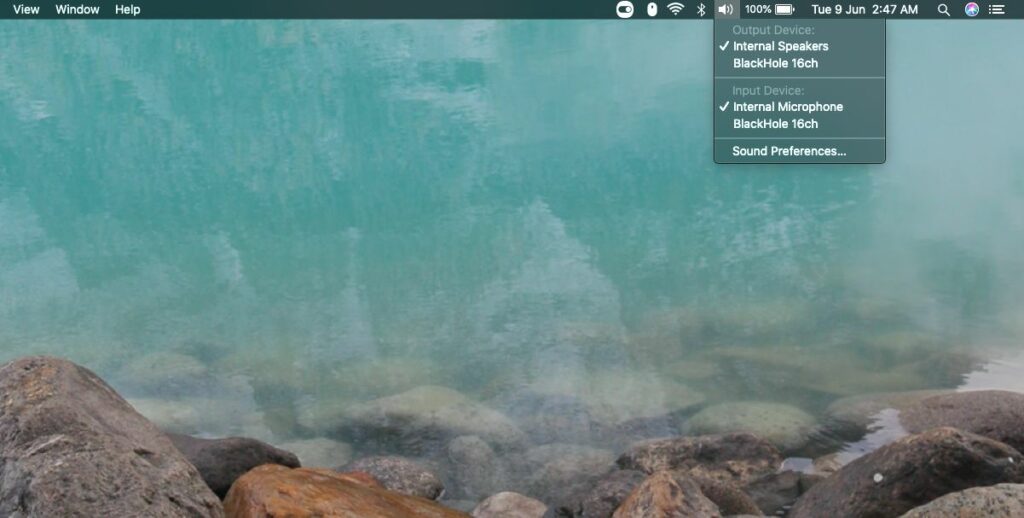Open the Window menu
This screenshot has width=1024, height=518.
coord(77,9)
